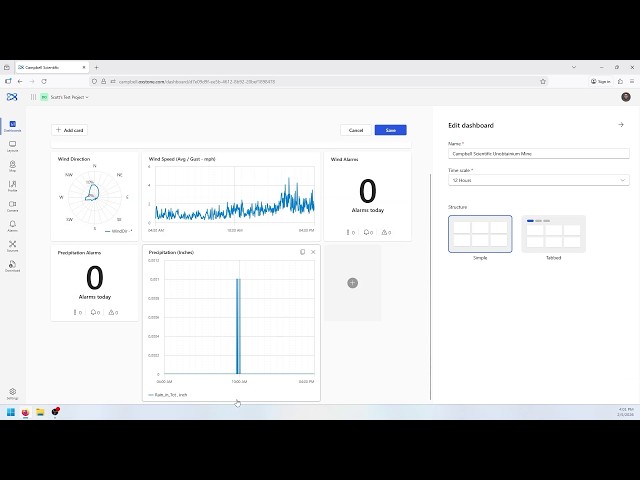640x480 pixels.
Task: Click the site padlock icon
Action: point(103,81)
